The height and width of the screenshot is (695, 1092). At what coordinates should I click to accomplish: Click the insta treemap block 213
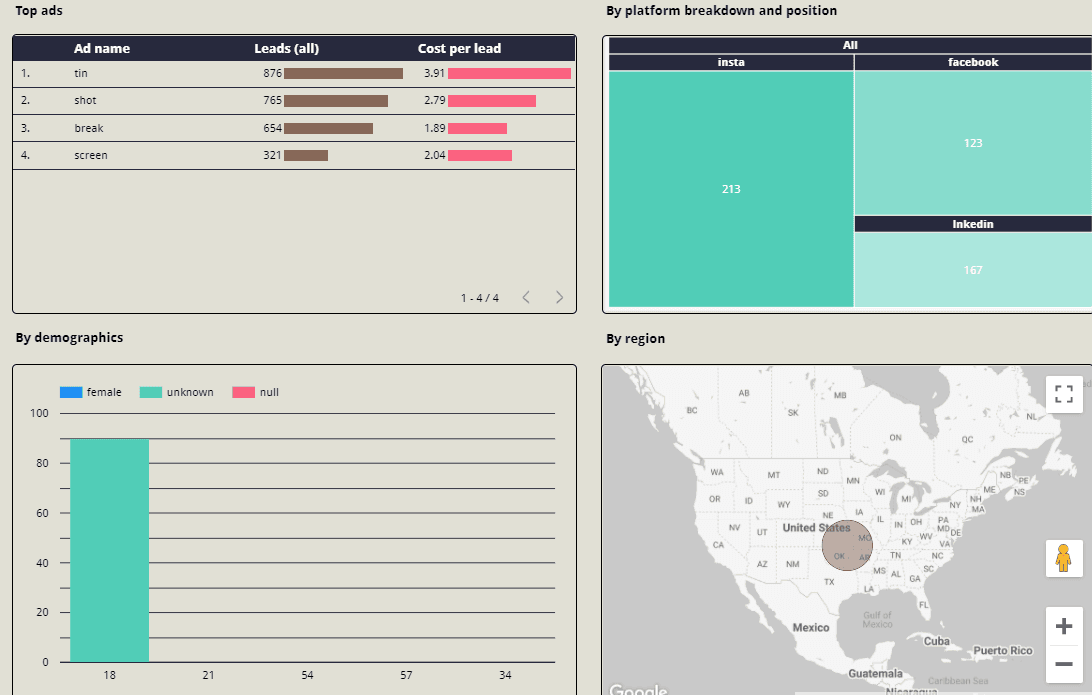[x=731, y=189]
